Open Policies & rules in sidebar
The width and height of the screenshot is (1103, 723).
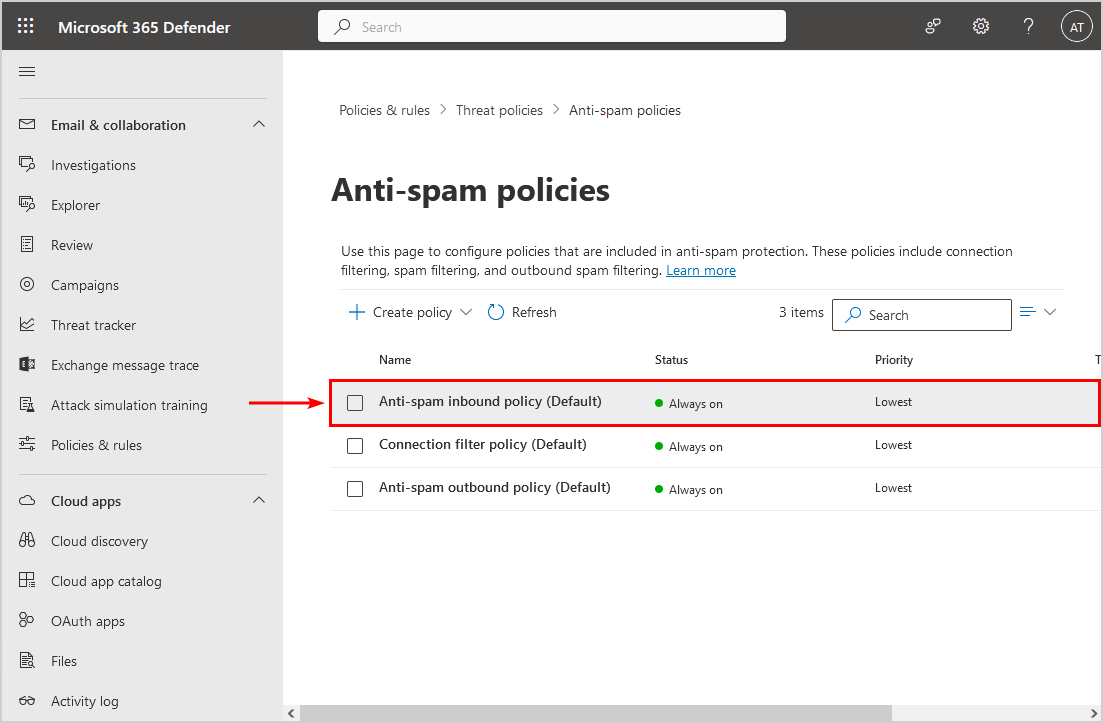click(96, 445)
